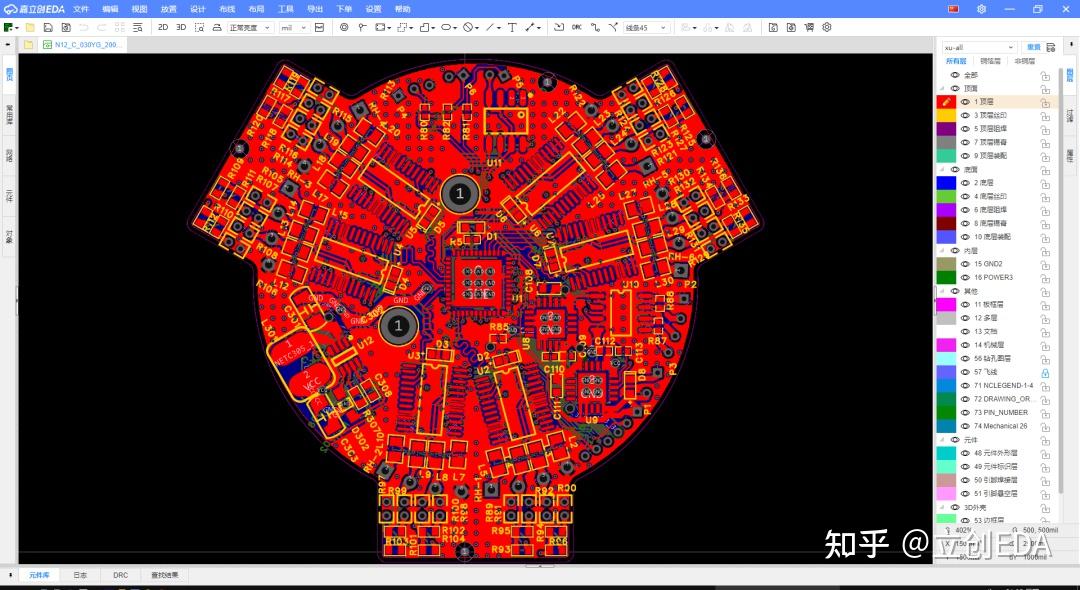
Task: Select the 所有层 filter tab
Action: coord(956,61)
